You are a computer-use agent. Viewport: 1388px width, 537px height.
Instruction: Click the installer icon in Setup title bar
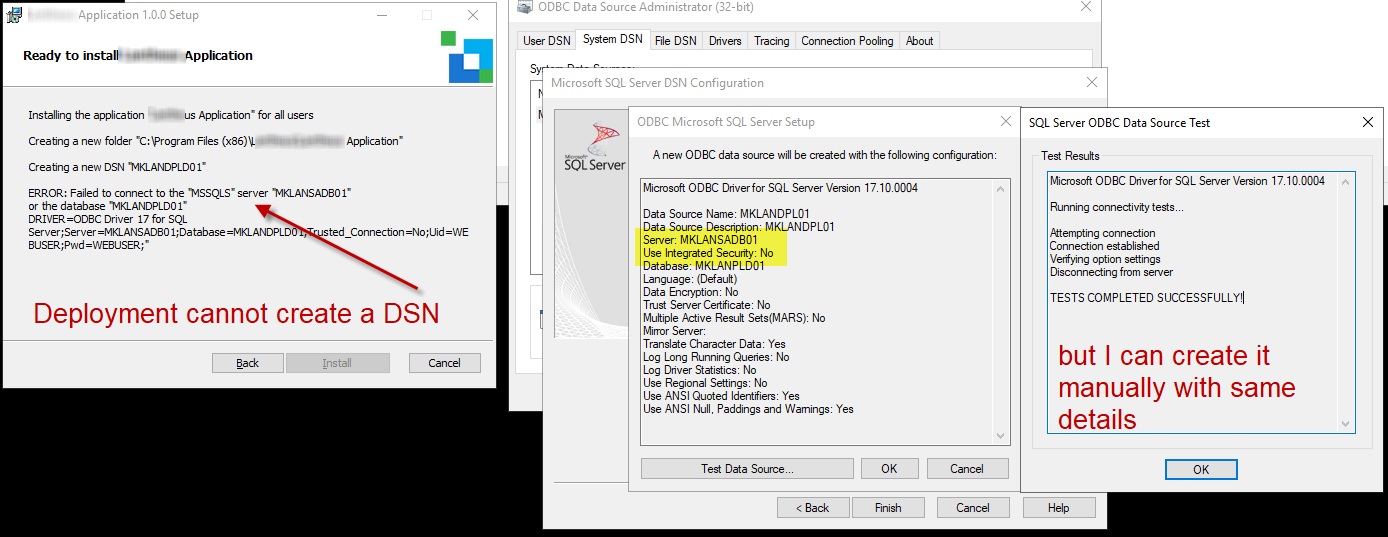point(15,15)
